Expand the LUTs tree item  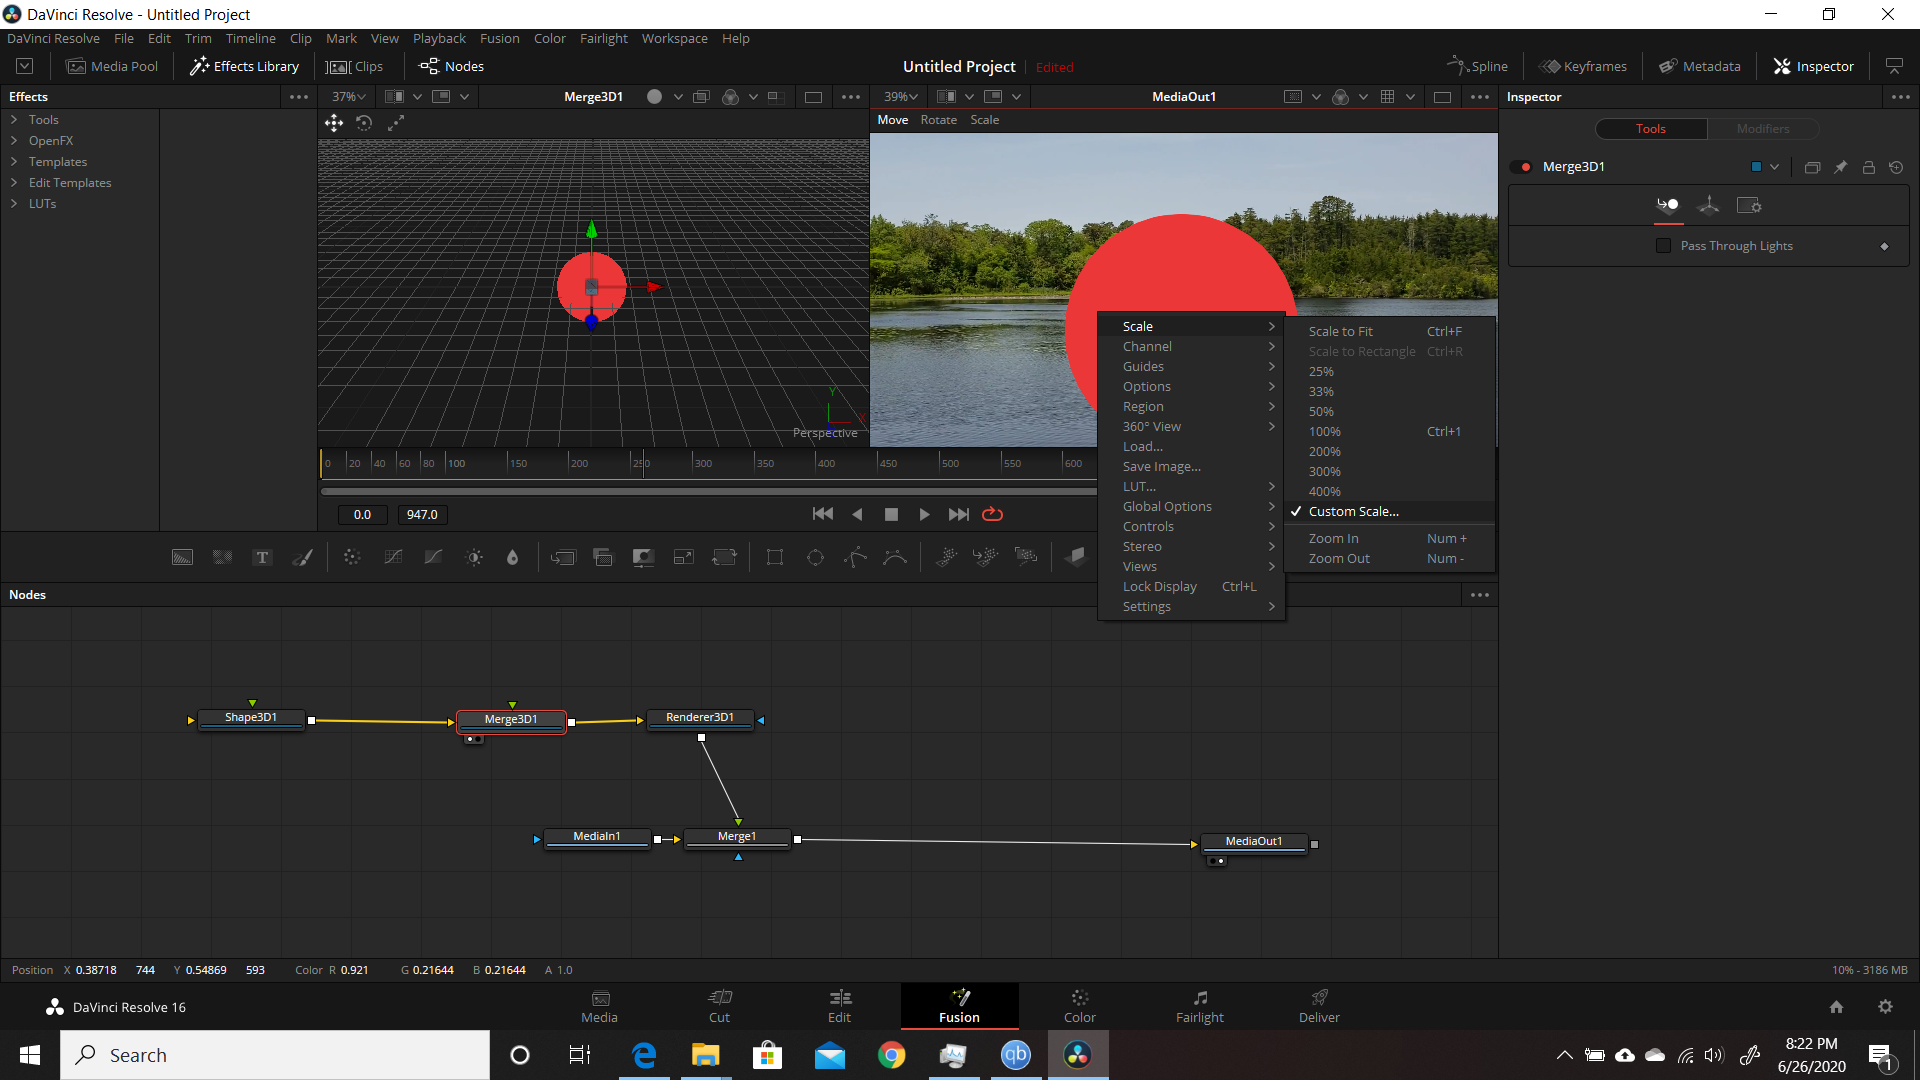tap(14, 204)
